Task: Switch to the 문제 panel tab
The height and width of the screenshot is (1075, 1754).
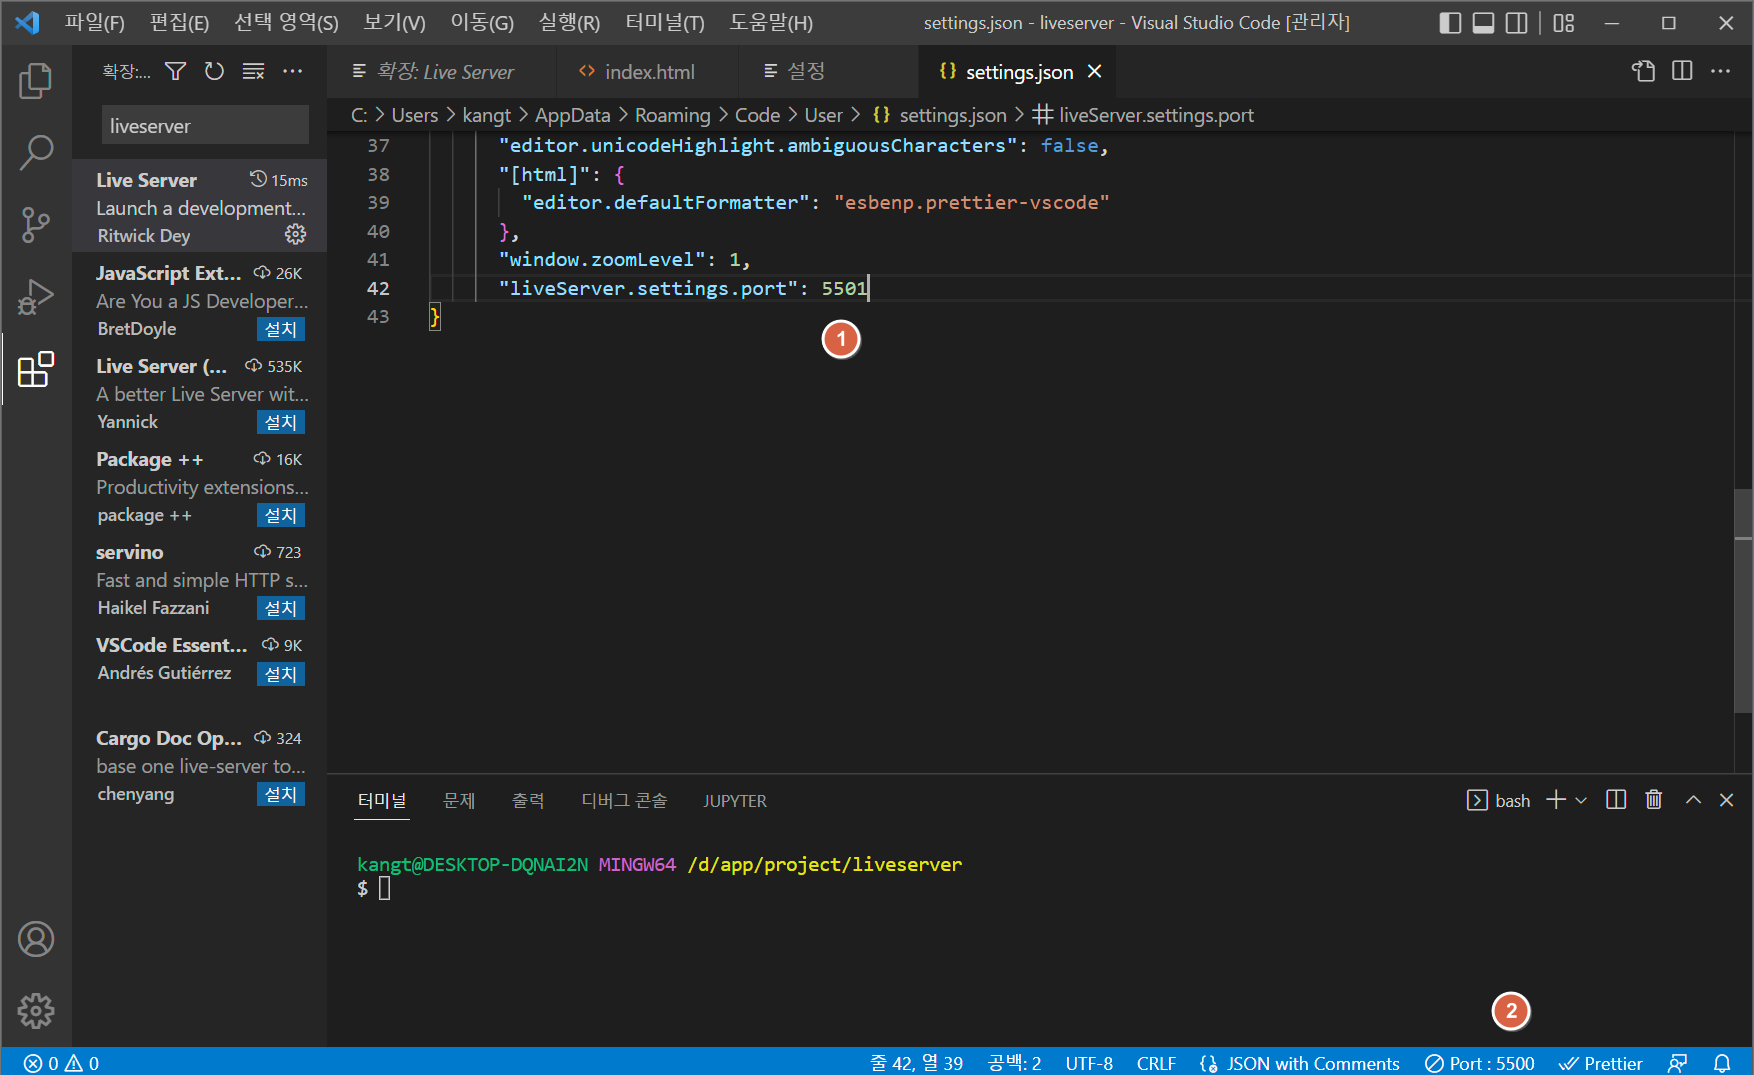Action: tap(459, 800)
